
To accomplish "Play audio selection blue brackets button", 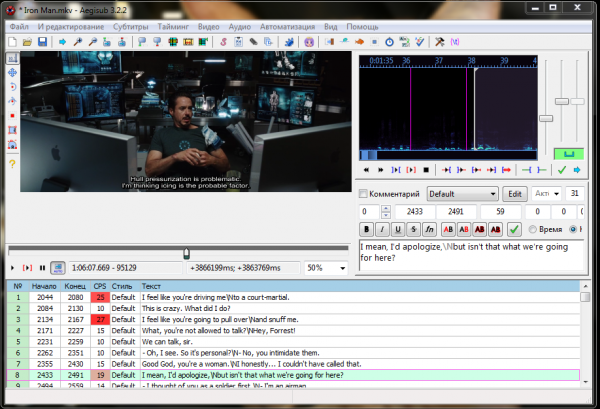I will click(x=396, y=170).
